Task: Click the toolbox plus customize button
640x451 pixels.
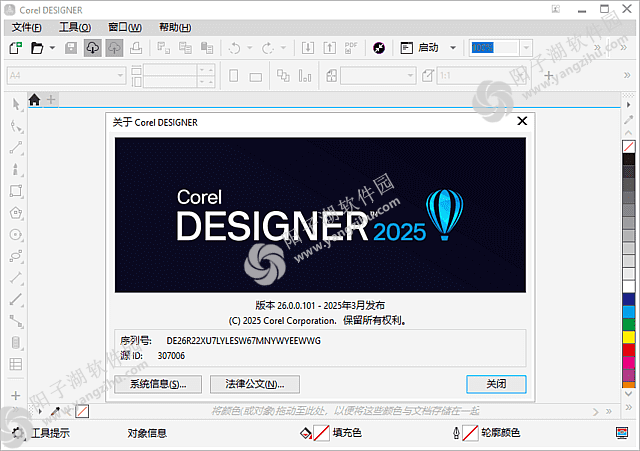Action: coord(16,395)
